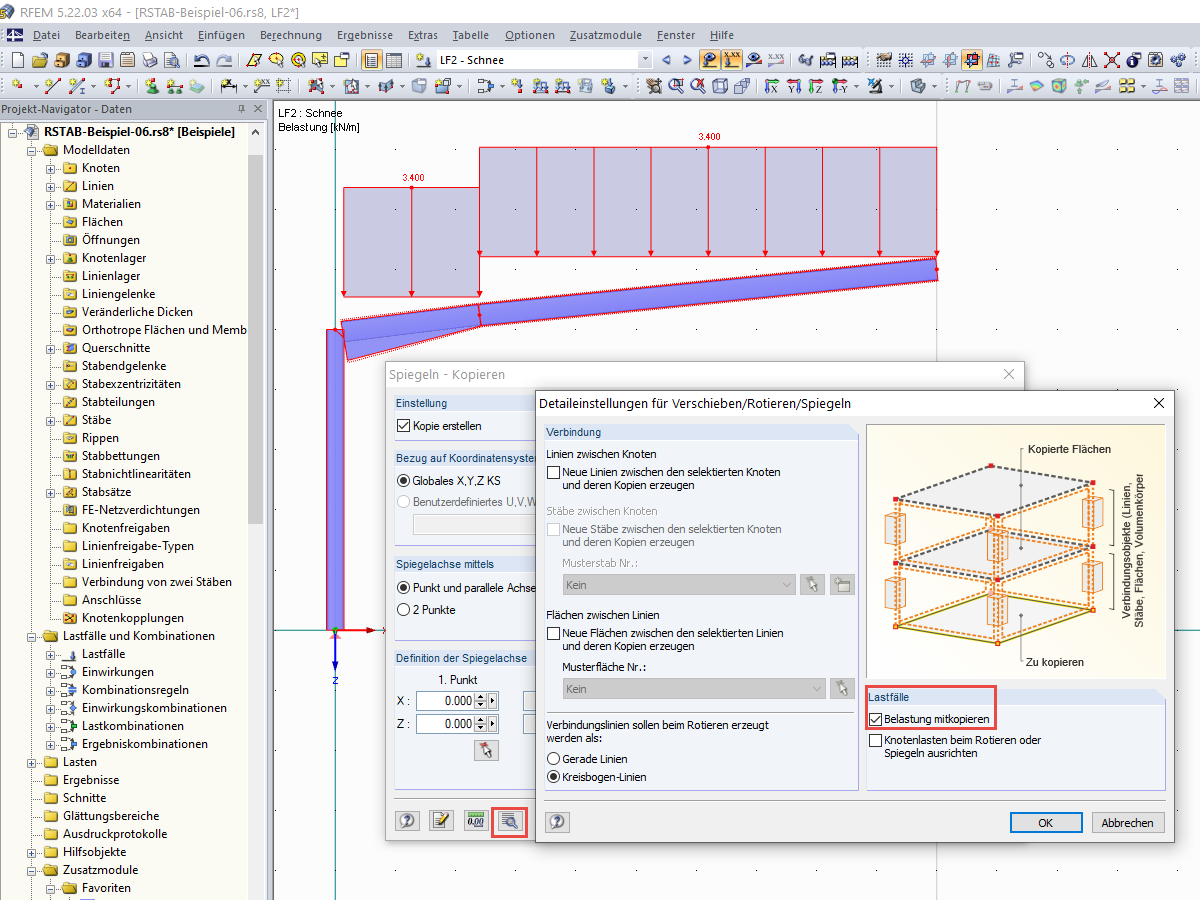The height and width of the screenshot is (900, 1200).
Task: Open the Berechnung menu
Action: point(290,35)
